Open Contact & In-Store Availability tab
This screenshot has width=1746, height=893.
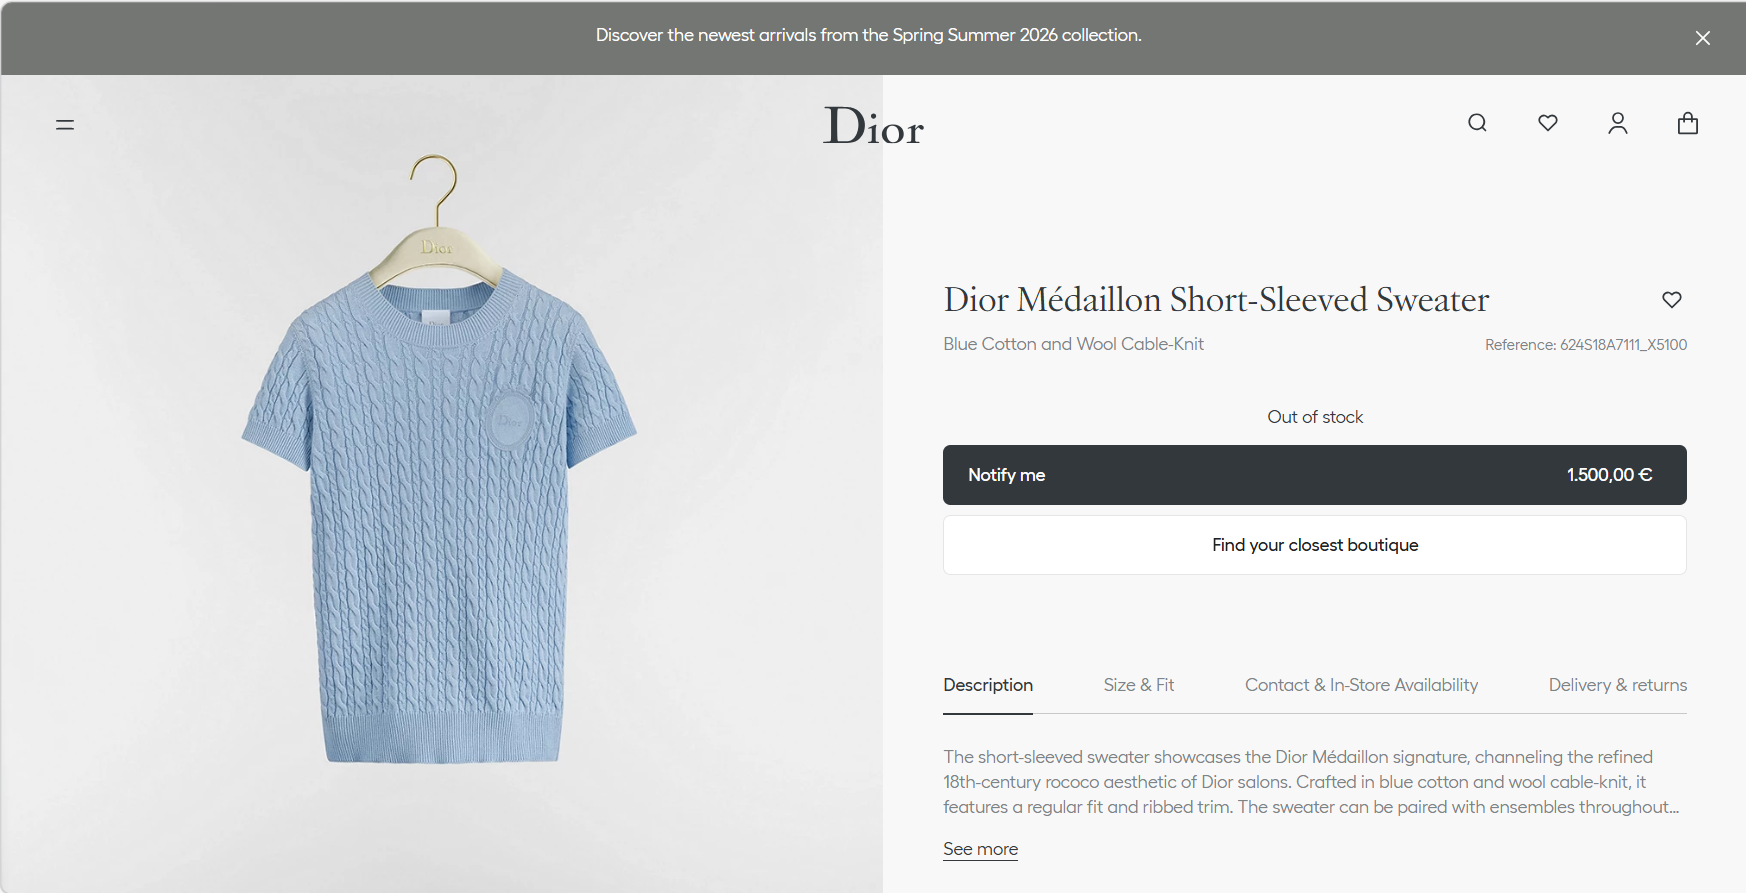click(1361, 685)
